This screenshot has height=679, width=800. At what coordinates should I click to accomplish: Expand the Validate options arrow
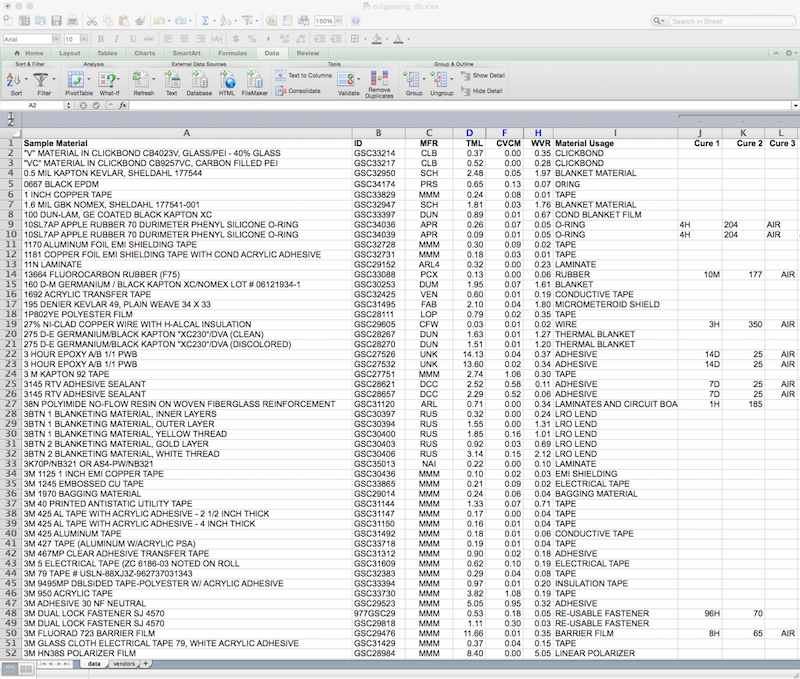coord(358,80)
